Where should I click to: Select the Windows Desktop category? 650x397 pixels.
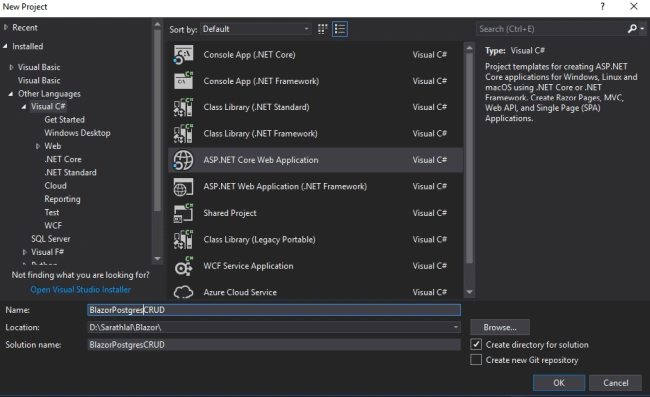coord(78,133)
